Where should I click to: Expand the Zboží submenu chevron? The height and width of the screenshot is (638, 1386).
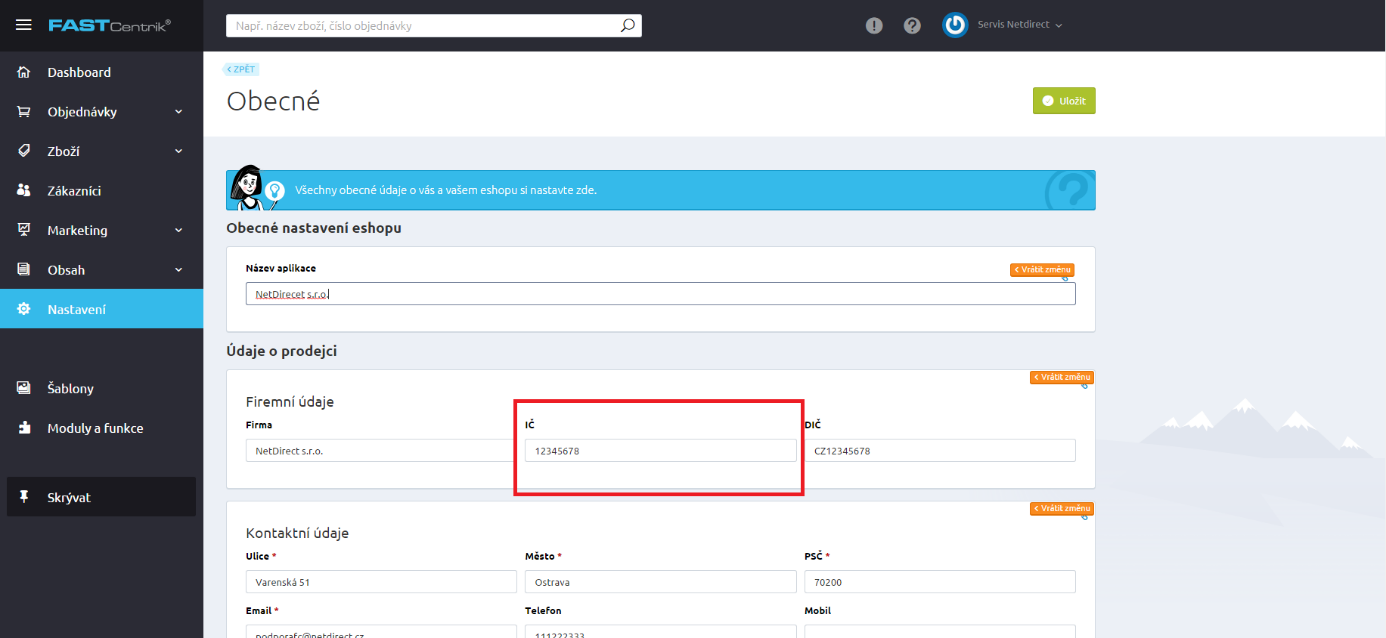[x=179, y=151]
